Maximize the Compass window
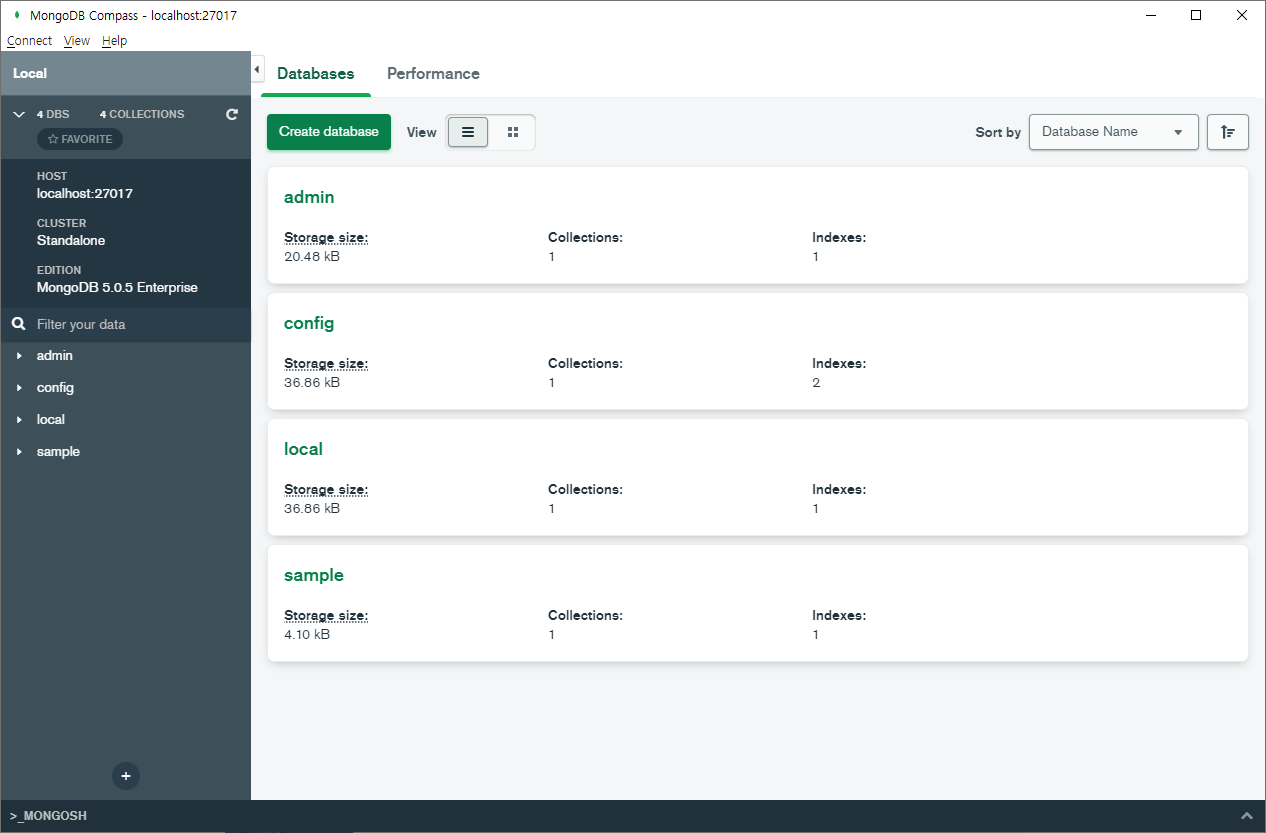This screenshot has height=833, width=1266. (1196, 15)
